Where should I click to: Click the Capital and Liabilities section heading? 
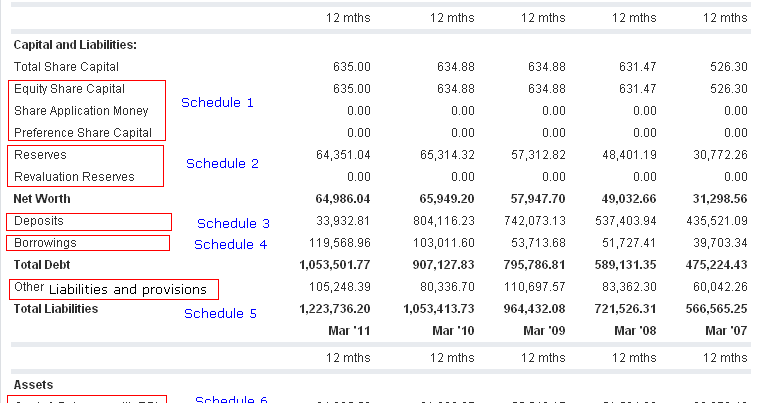[75, 44]
